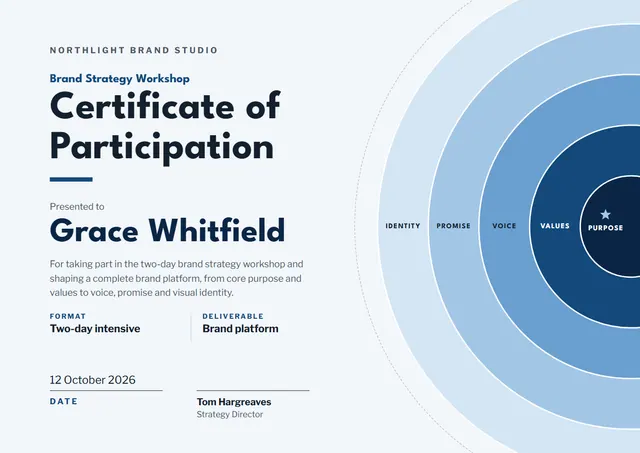The height and width of the screenshot is (453, 640).
Task: Select the Two-day intensive value
Action: pyautogui.click(x=95, y=329)
